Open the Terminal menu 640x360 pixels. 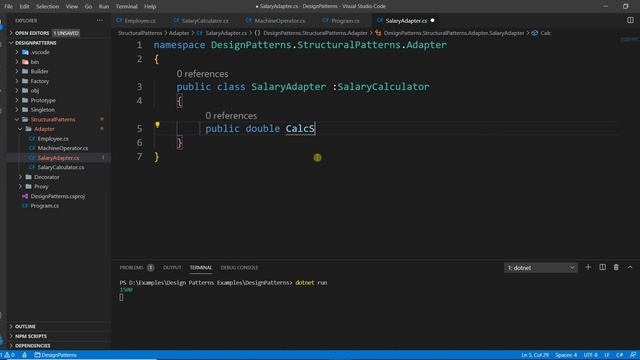[127, 7]
